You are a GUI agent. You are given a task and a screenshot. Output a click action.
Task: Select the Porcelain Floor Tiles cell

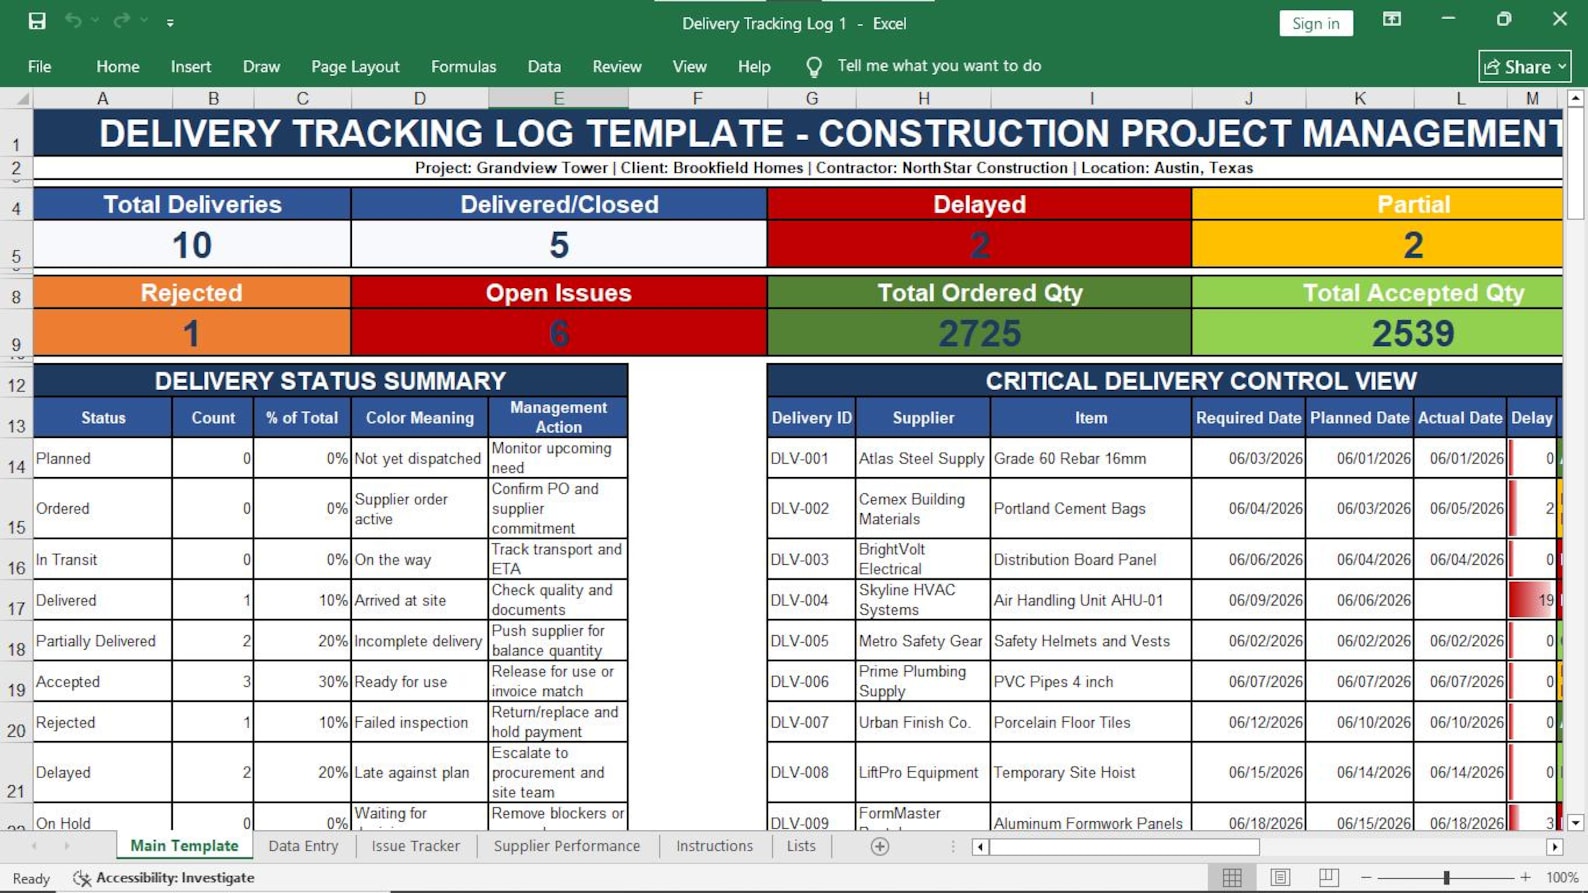coord(1091,722)
